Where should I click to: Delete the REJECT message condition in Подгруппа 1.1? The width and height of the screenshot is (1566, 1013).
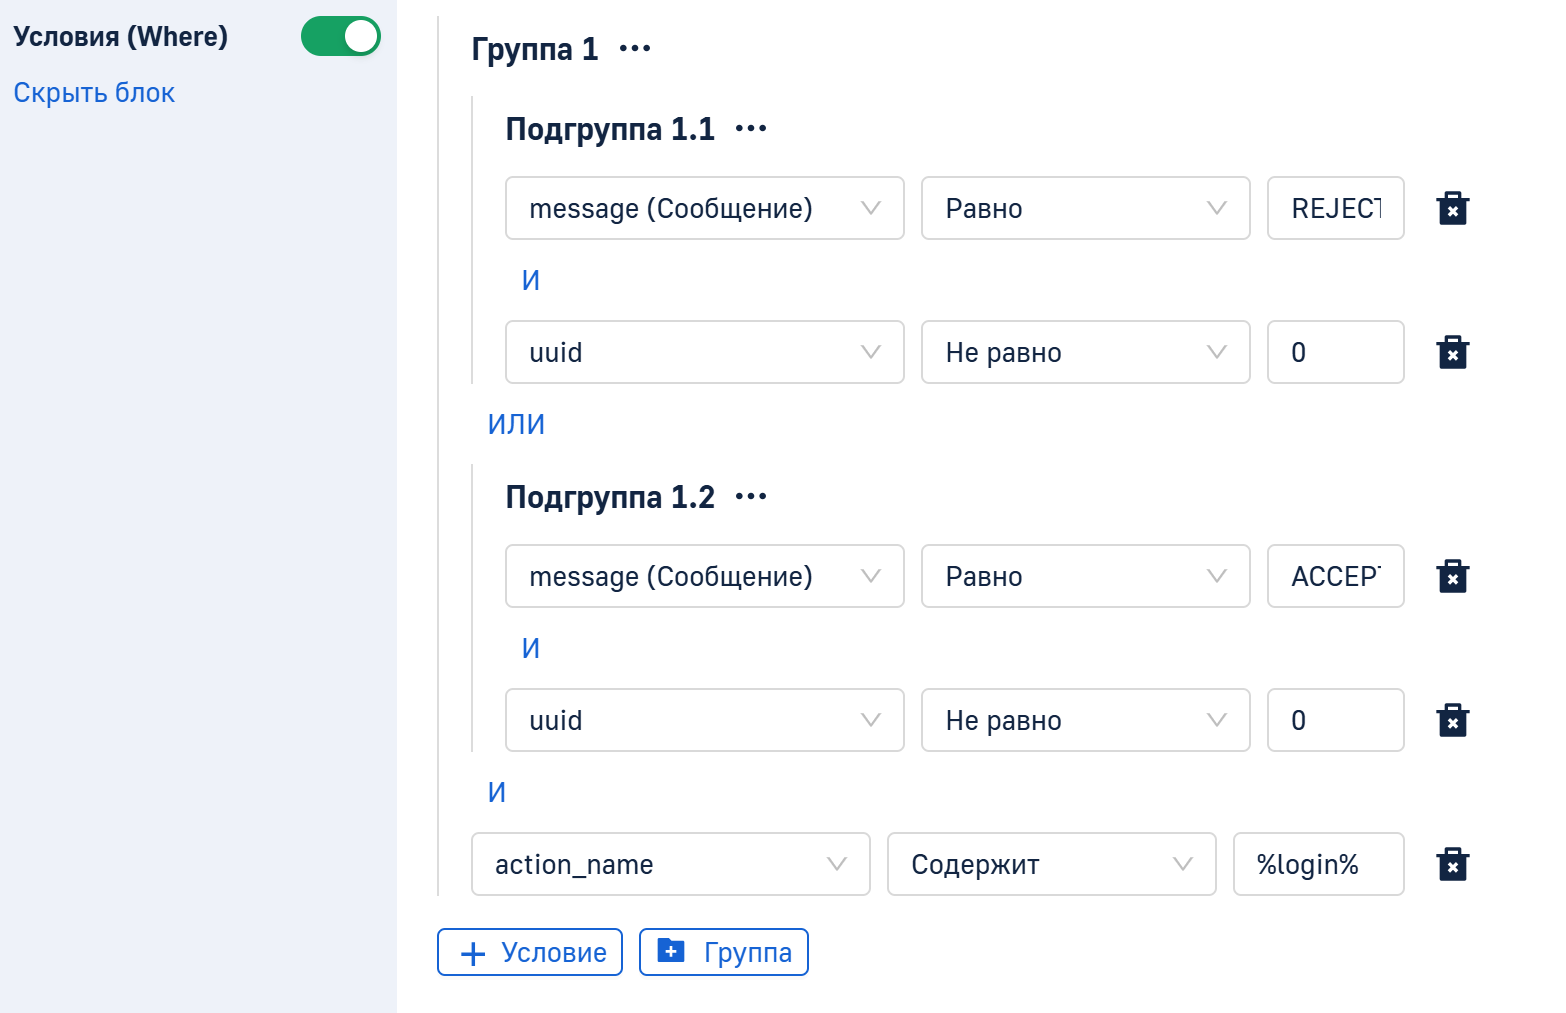click(x=1452, y=209)
